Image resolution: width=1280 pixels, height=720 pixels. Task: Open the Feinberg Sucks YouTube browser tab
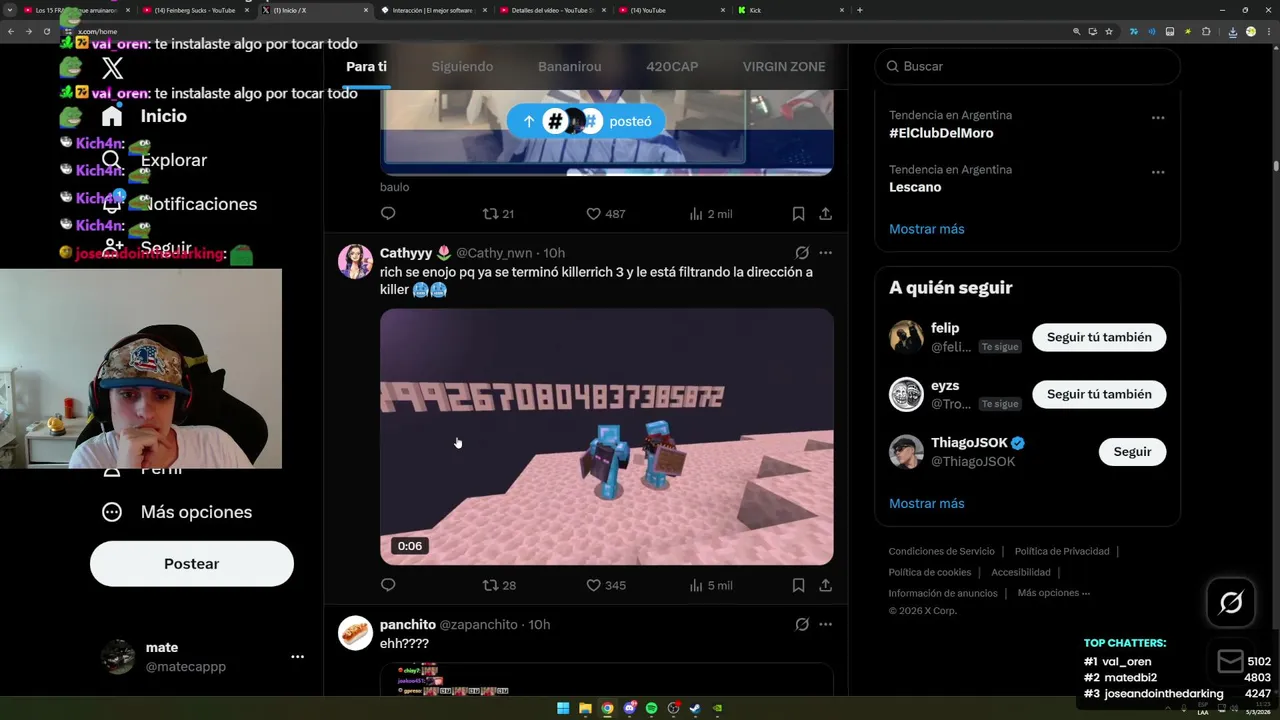coord(194,10)
